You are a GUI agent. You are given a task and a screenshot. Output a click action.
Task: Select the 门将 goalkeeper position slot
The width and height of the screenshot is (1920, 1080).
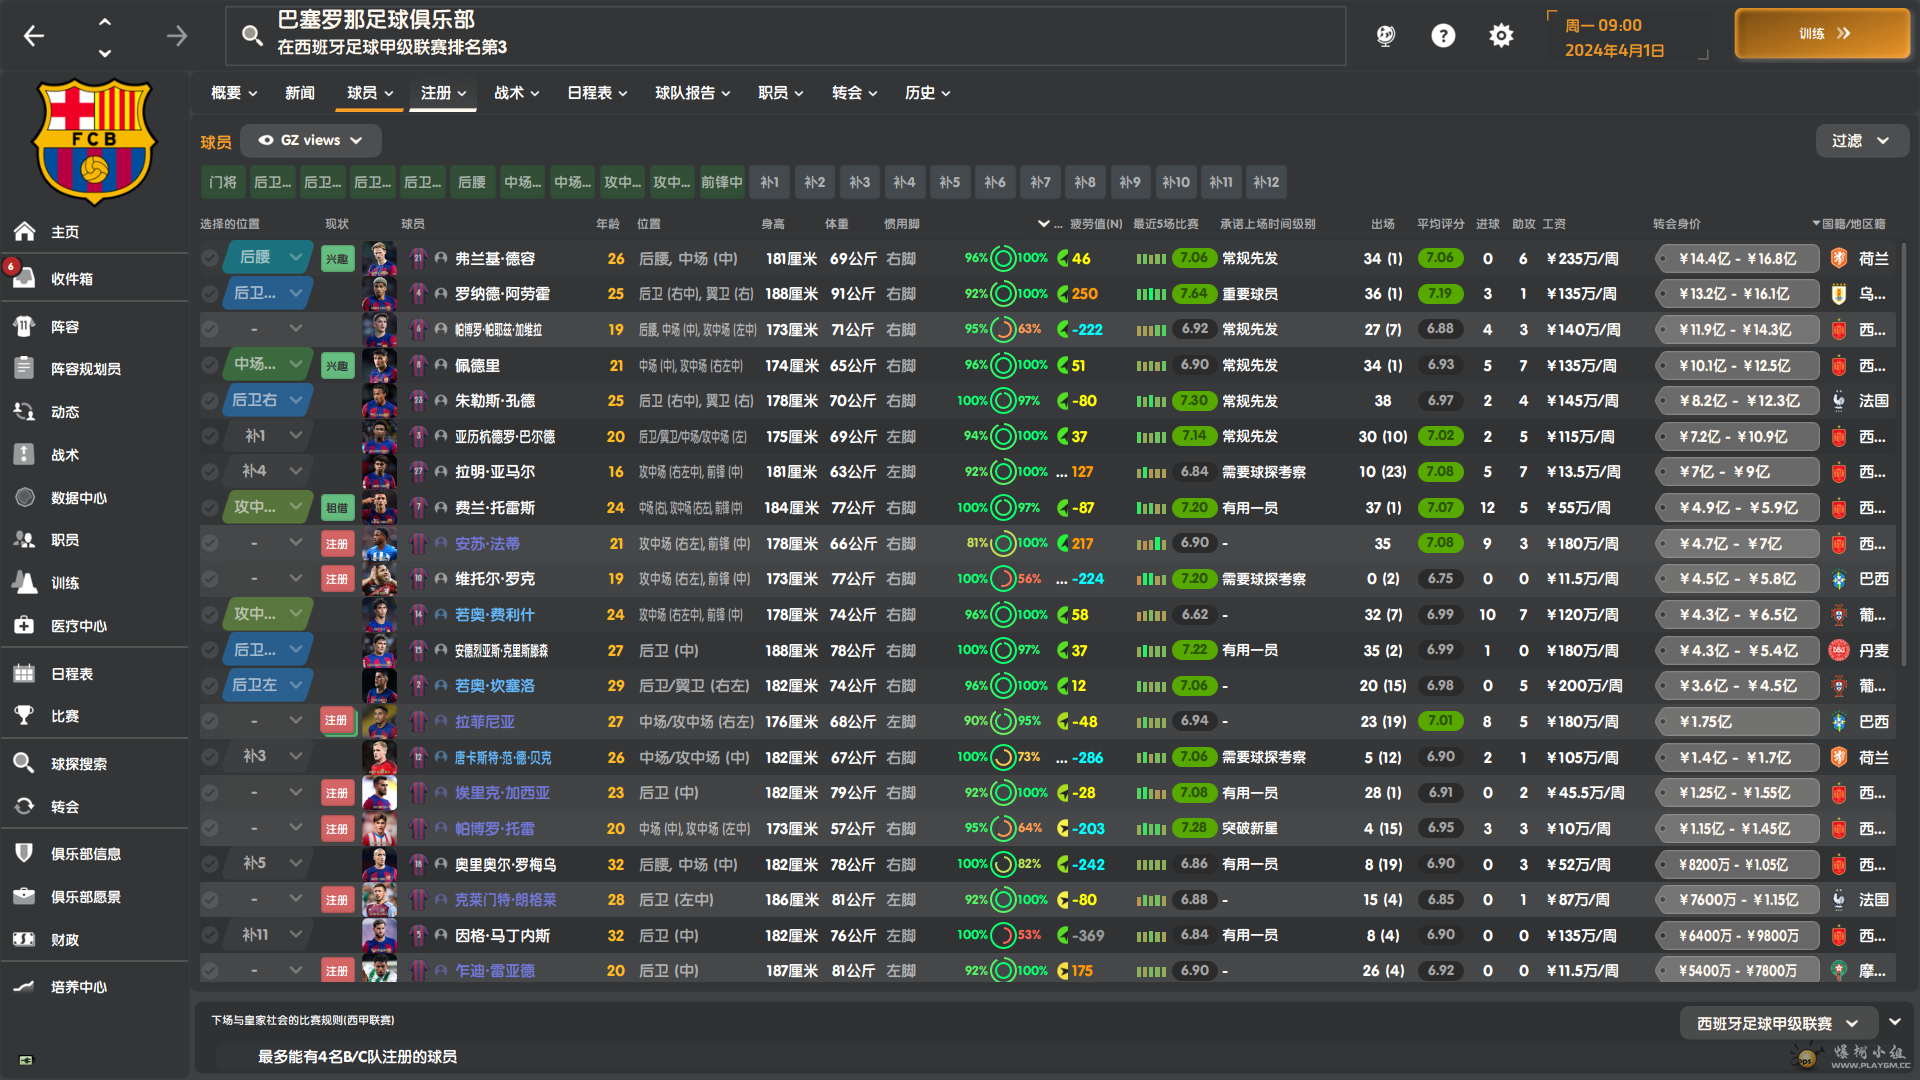pos(223,182)
